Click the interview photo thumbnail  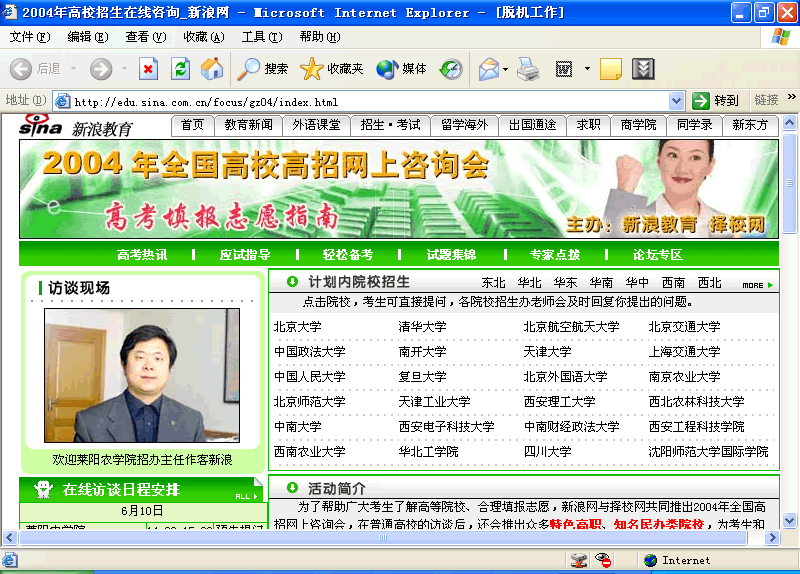click(x=142, y=375)
